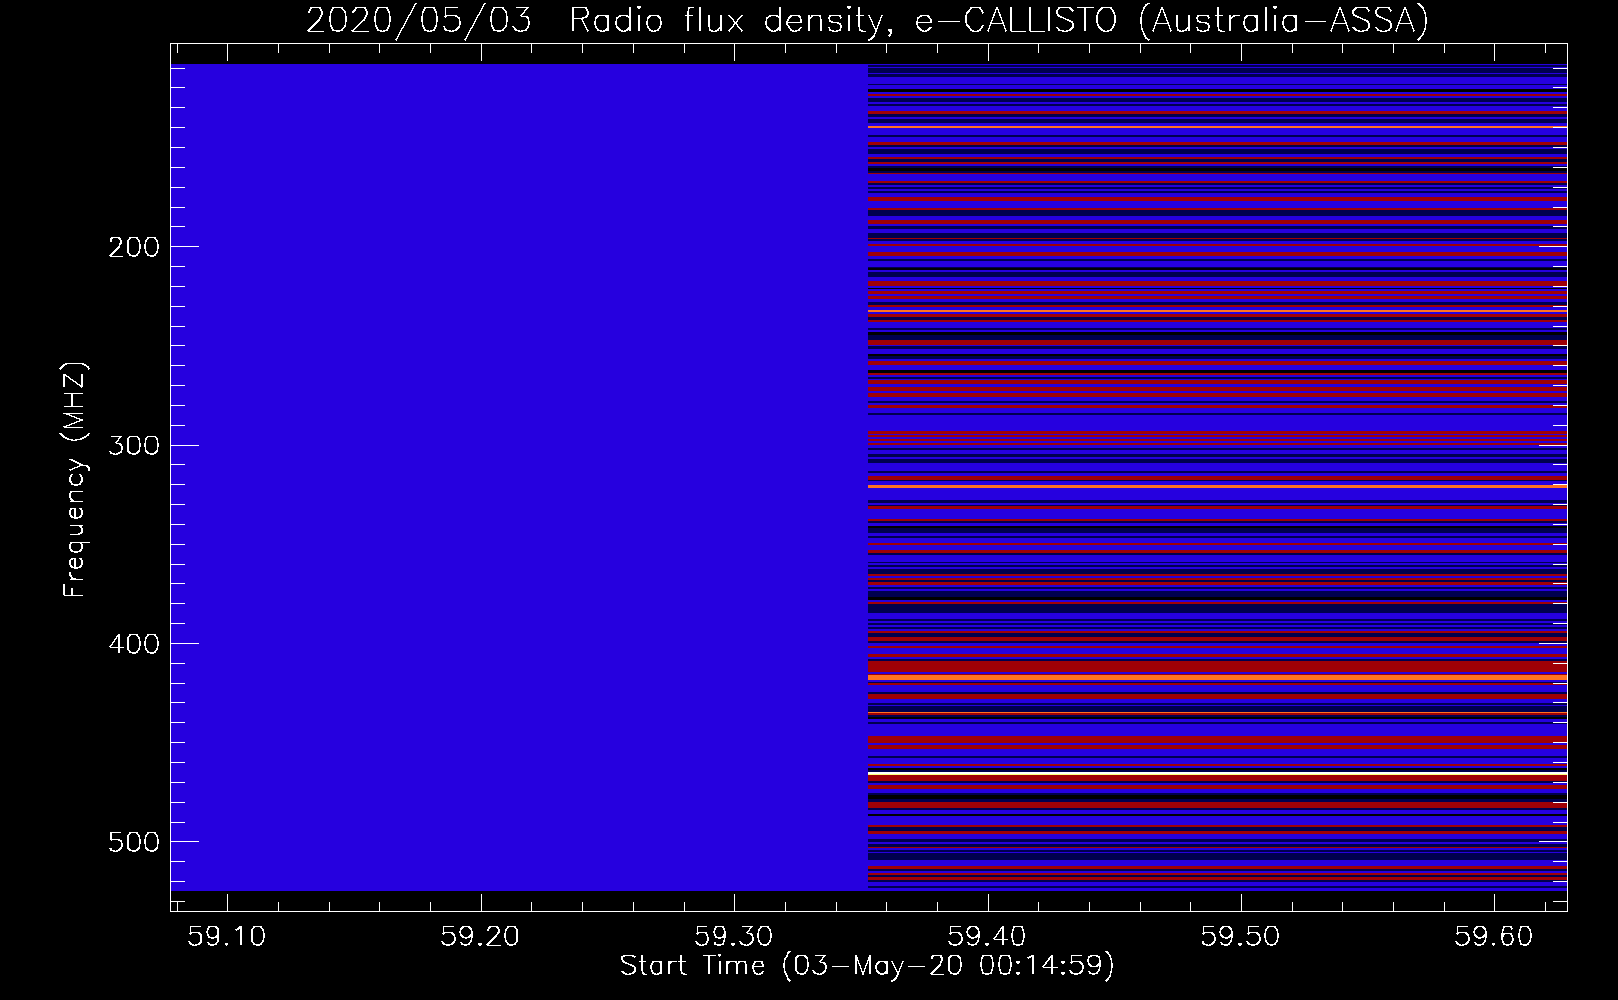The width and height of the screenshot is (1618, 1000).
Task: Click the 59.40 time tick label
Action: coord(988,936)
